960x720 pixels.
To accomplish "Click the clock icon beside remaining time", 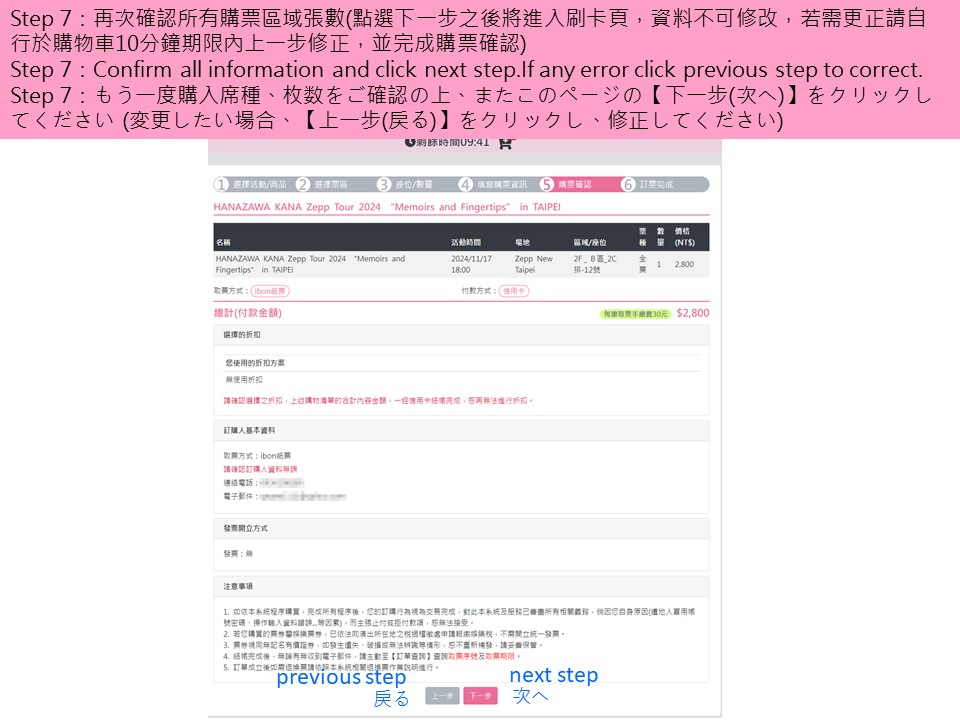I will [x=410, y=143].
